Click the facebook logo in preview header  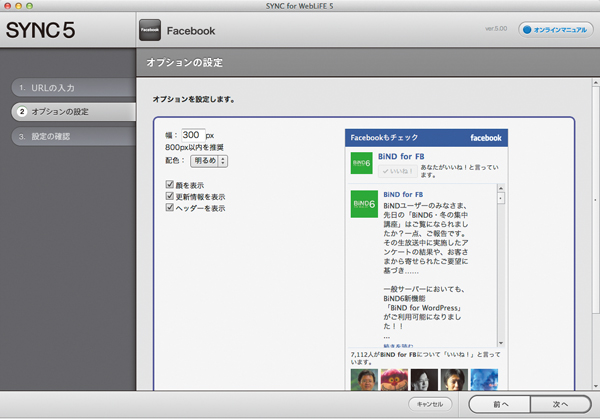[x=486, y=138]
